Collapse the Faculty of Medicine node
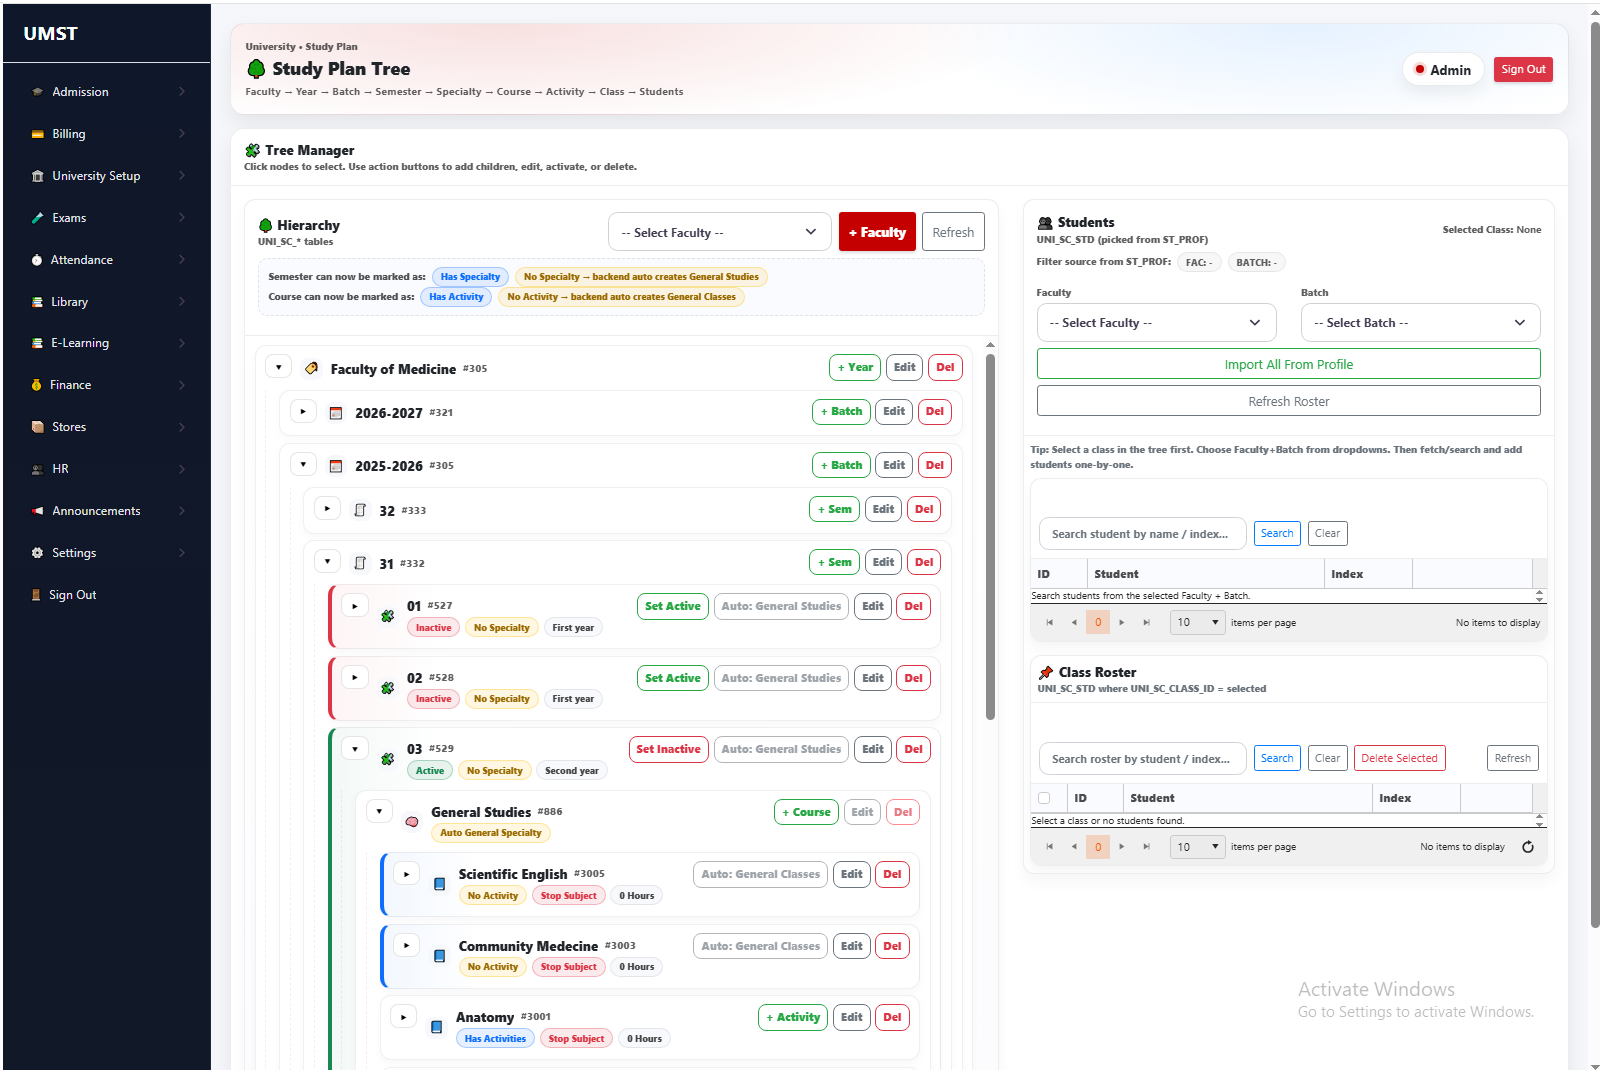 click(x=279, y=367)
